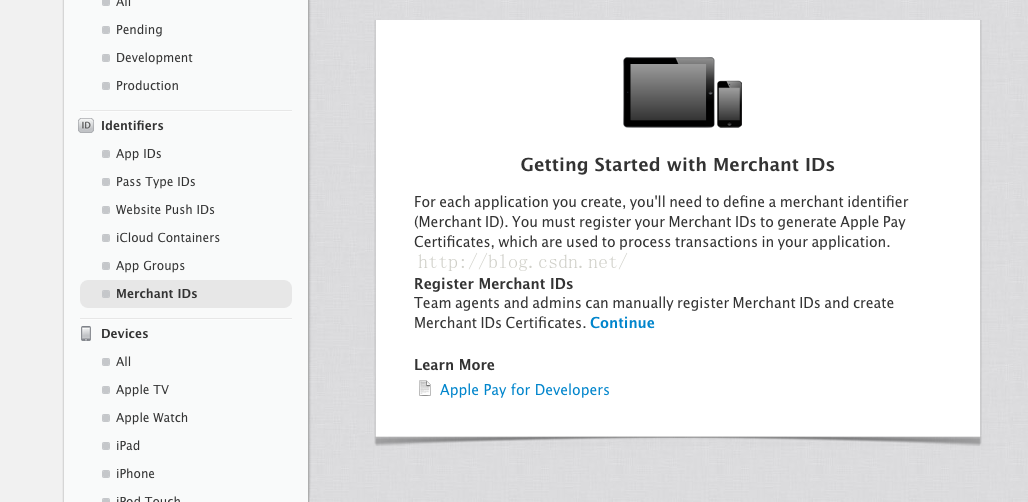This screenshot has width=1028, height=502.
Task: Click the iPad and iPhone devices image
Action: [x=682, y=92]
